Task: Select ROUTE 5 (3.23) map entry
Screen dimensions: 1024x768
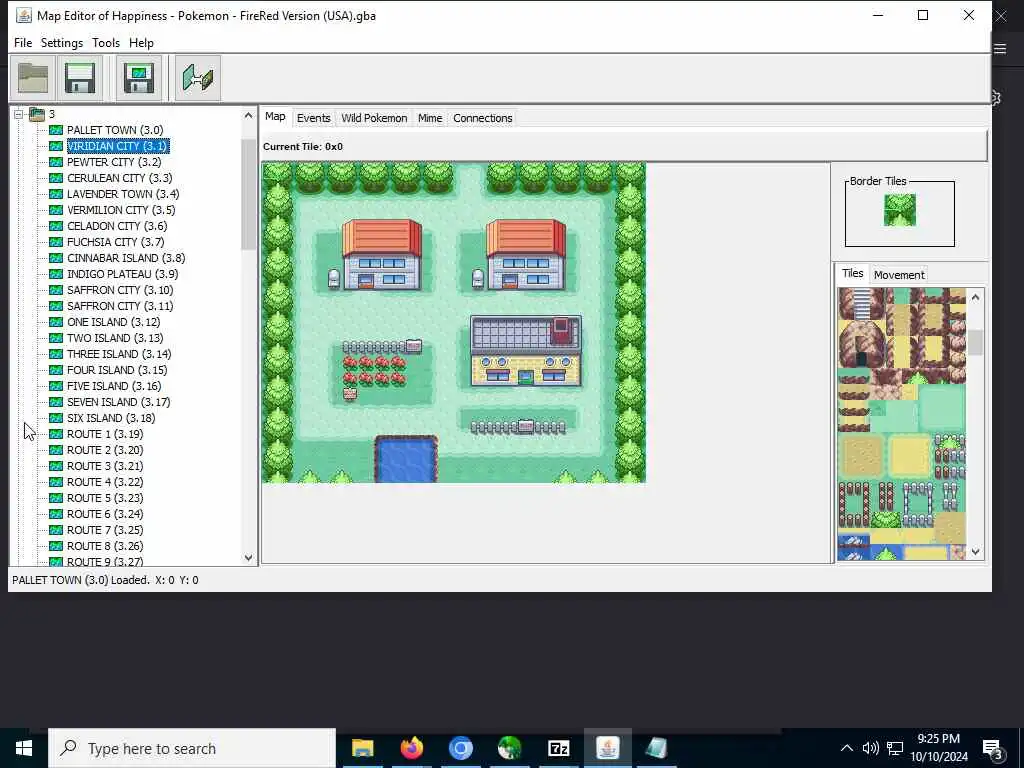Action: (x=104, y=498)
